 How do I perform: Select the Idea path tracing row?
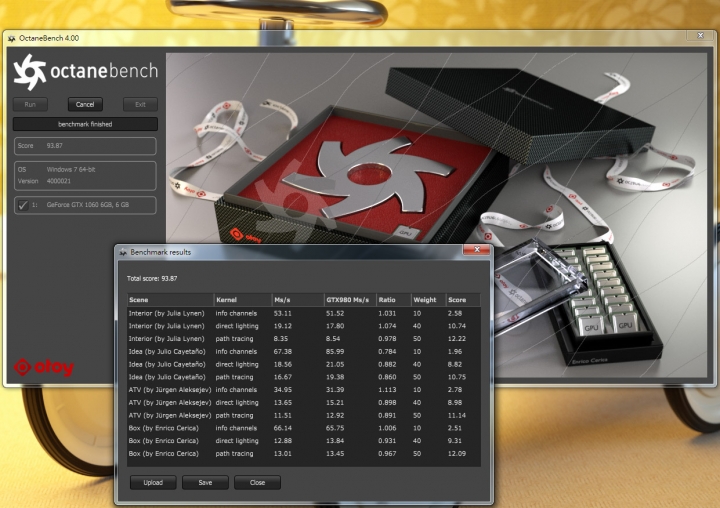point(304,377)
